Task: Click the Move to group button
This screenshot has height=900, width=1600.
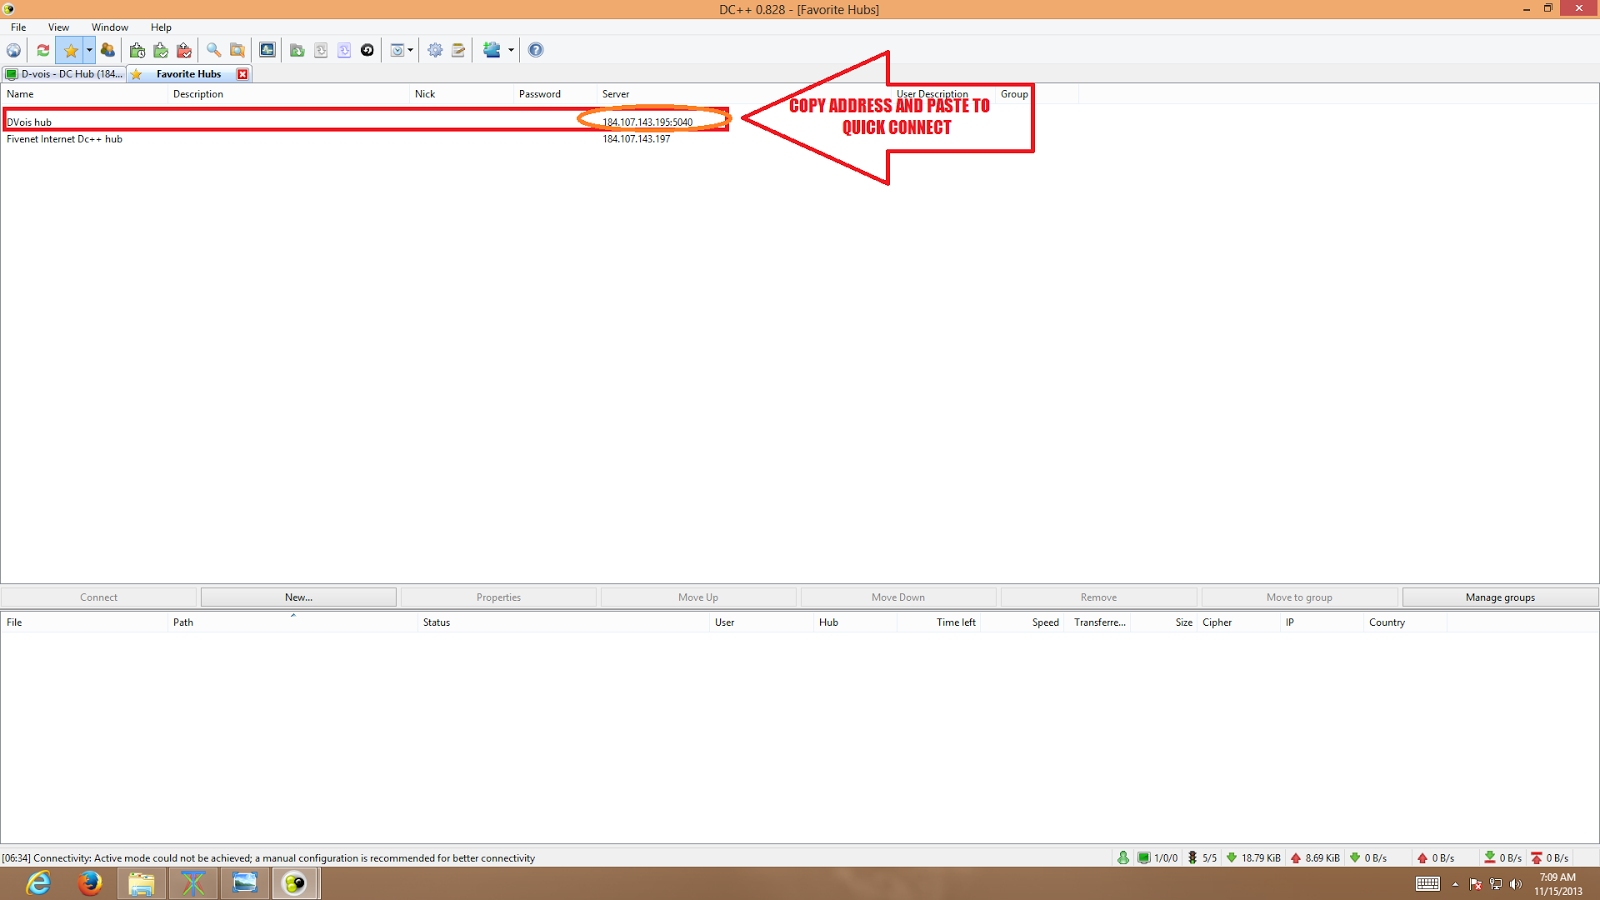Action: 1299,597
